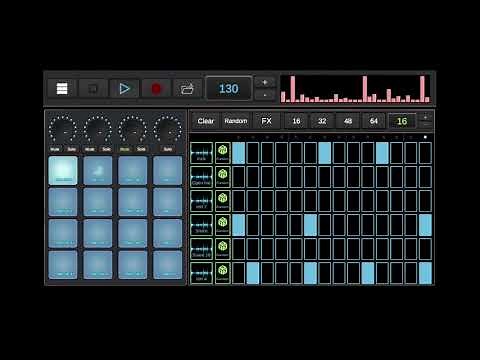The height and width of the screenshot is (360, 480).
Task: Select the bottom row's sample waveform button
Action: pos(201,273)
